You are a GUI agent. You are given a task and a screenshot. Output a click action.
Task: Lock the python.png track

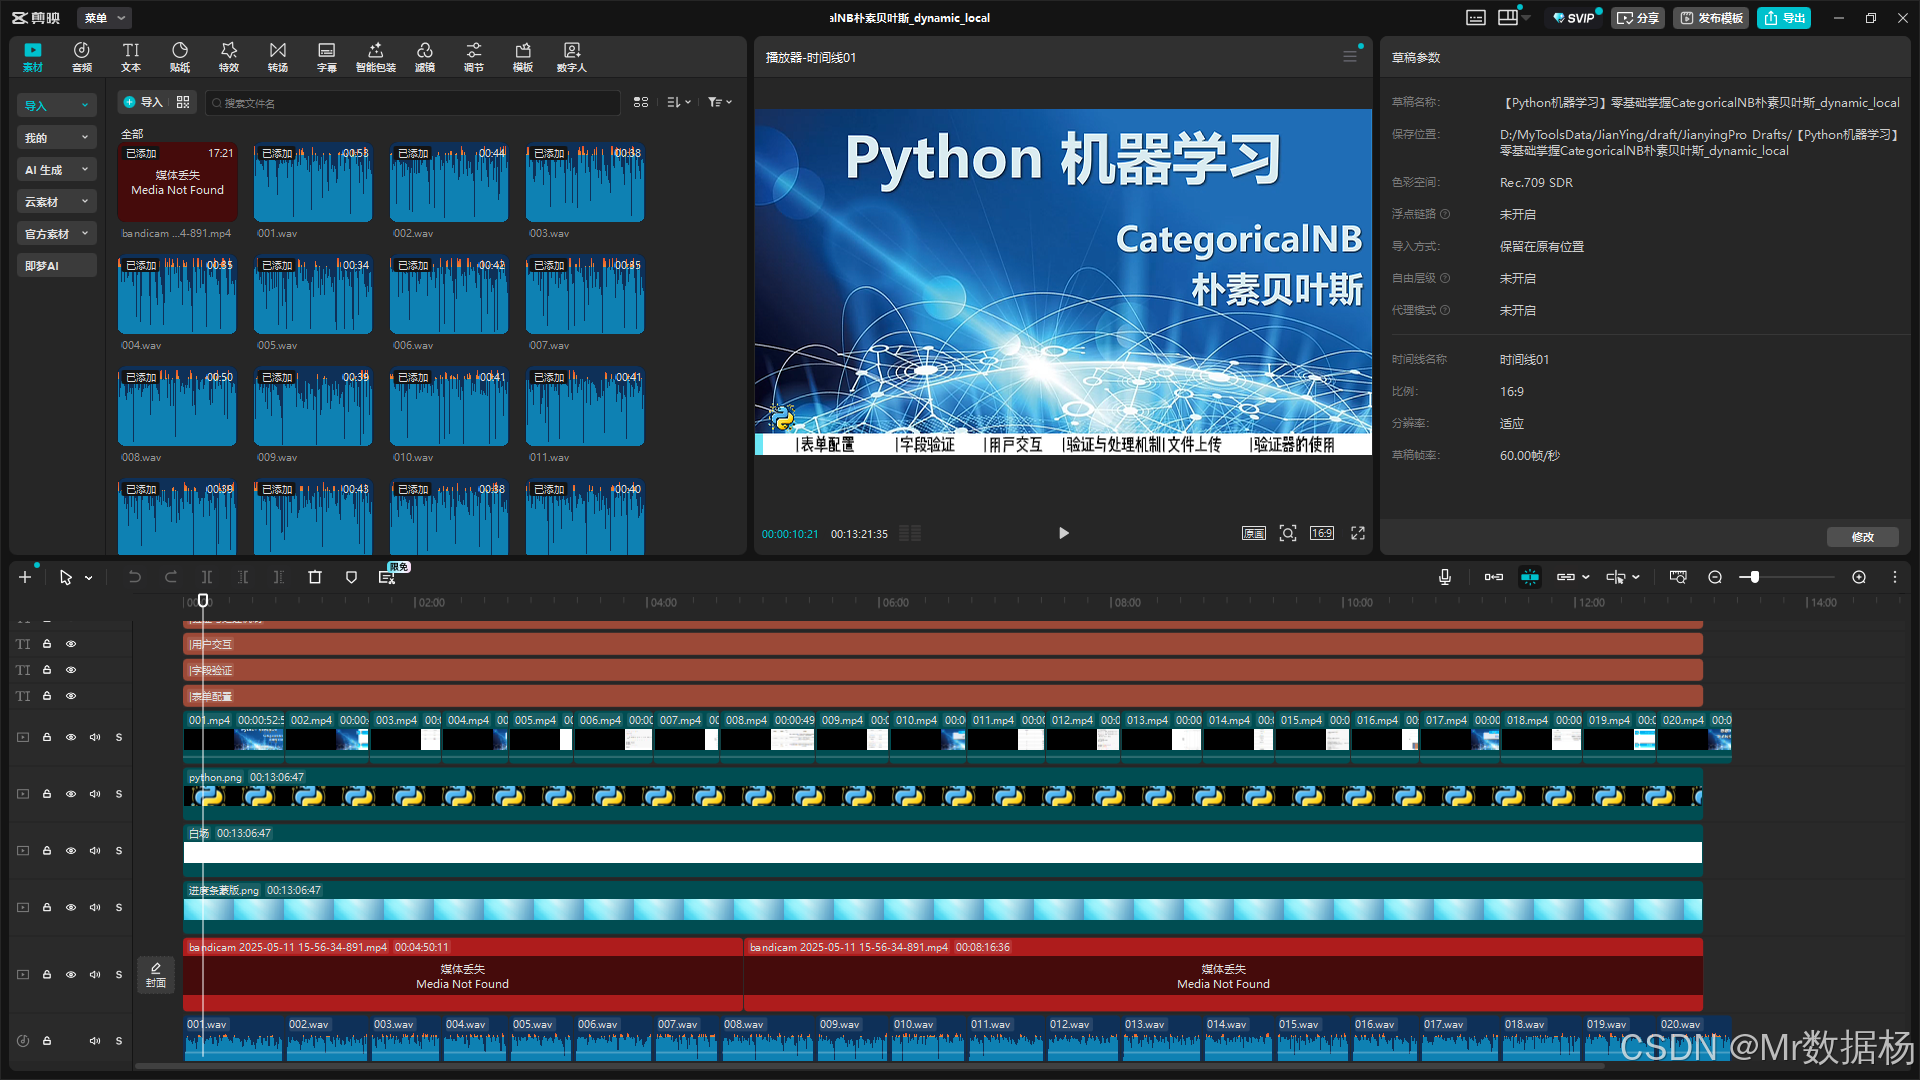point(47,794)
